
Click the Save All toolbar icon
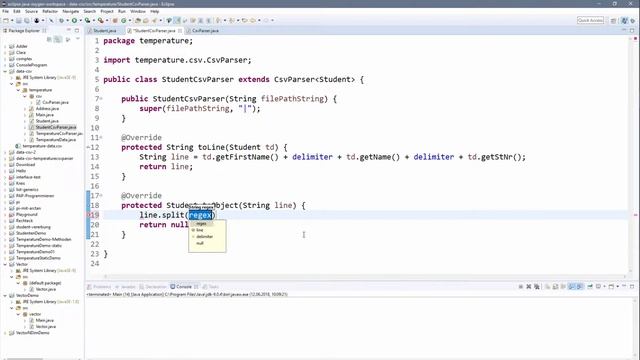coord(27,20)
